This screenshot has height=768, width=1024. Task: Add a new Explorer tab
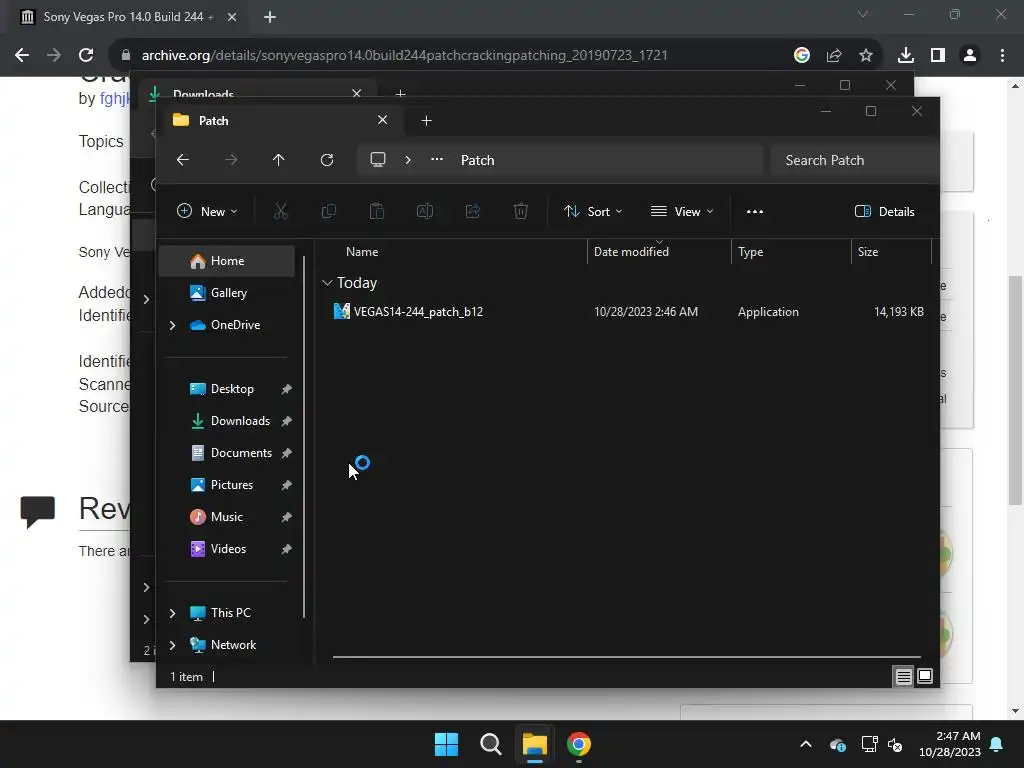point(426,120)
